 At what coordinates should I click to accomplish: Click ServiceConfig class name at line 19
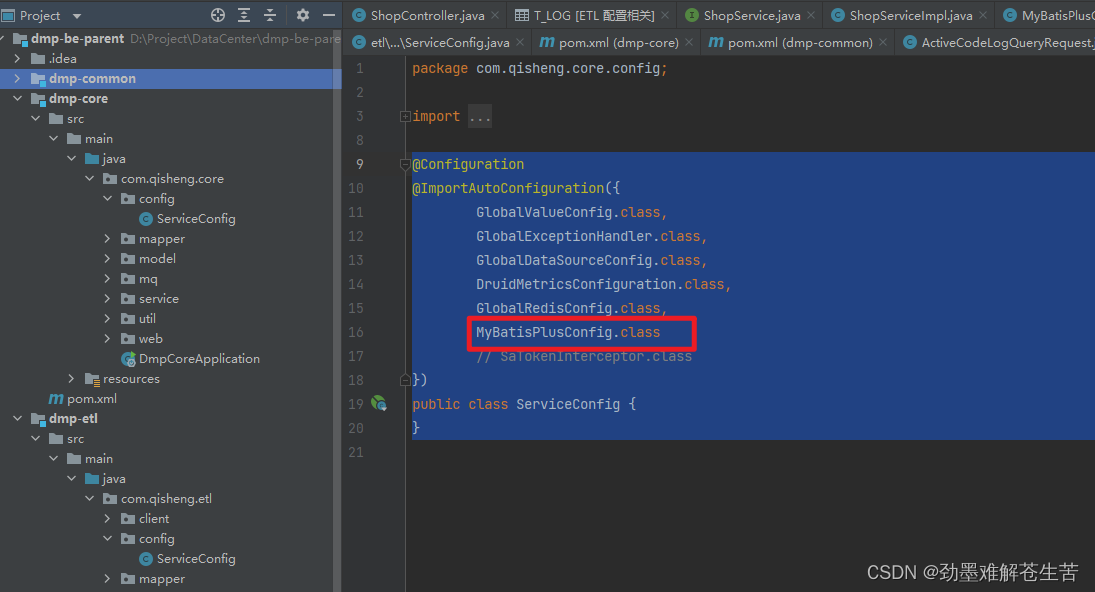pyautogui.click(x=568, y=404)
